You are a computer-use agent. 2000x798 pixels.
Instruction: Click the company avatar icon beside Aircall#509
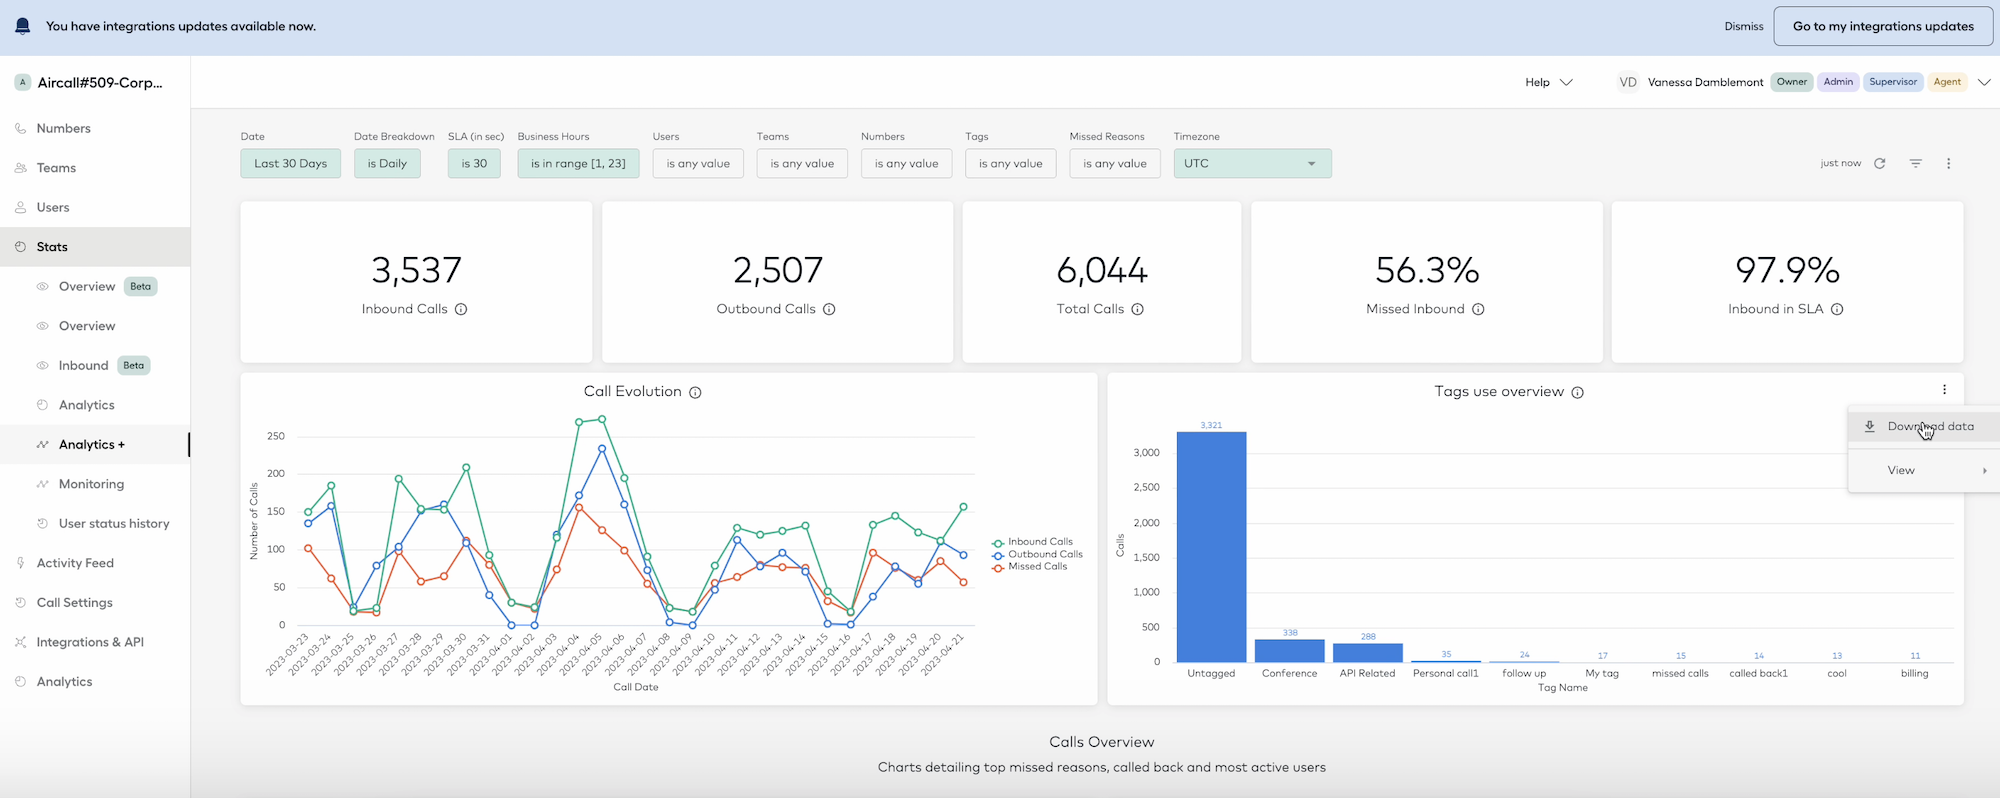click(x=22, y=82)
